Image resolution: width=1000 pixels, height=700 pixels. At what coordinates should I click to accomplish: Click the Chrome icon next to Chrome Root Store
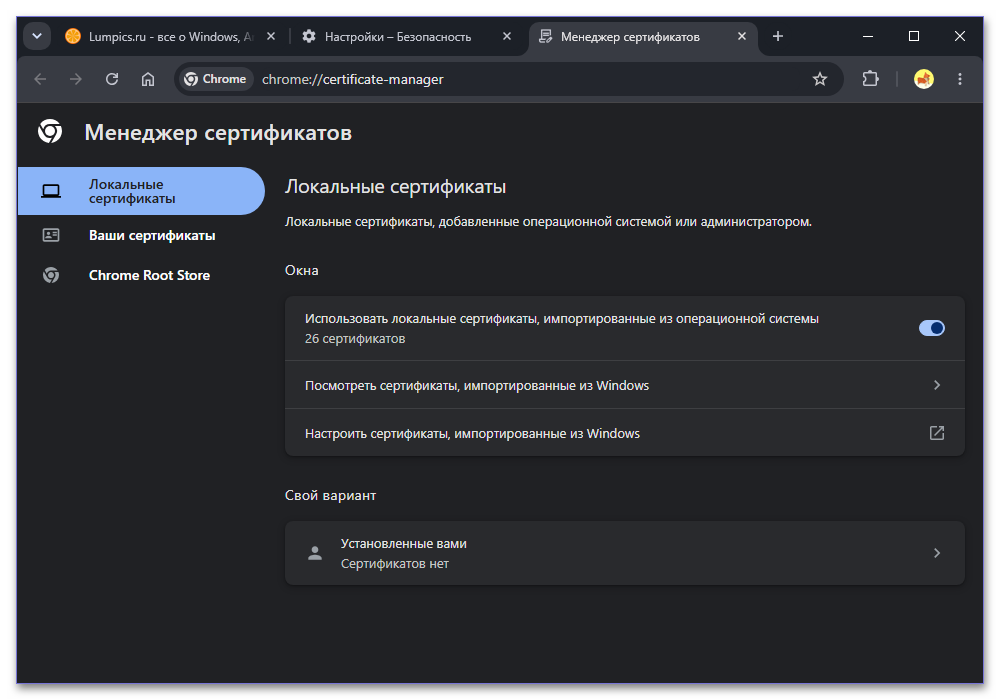51,275
